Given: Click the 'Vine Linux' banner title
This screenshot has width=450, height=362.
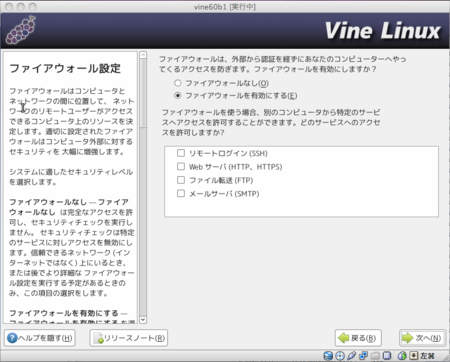Looking at the screenshot, I should coord(383,31).
